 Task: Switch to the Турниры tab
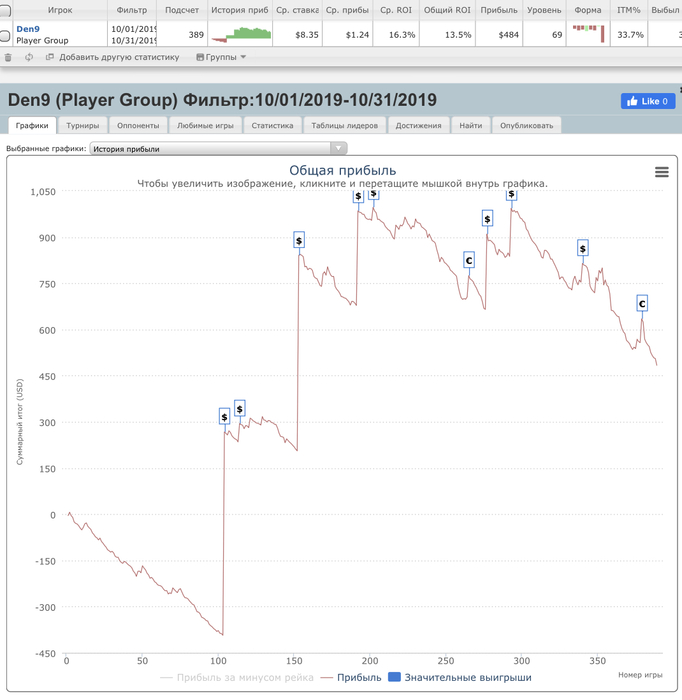point(83,125)
